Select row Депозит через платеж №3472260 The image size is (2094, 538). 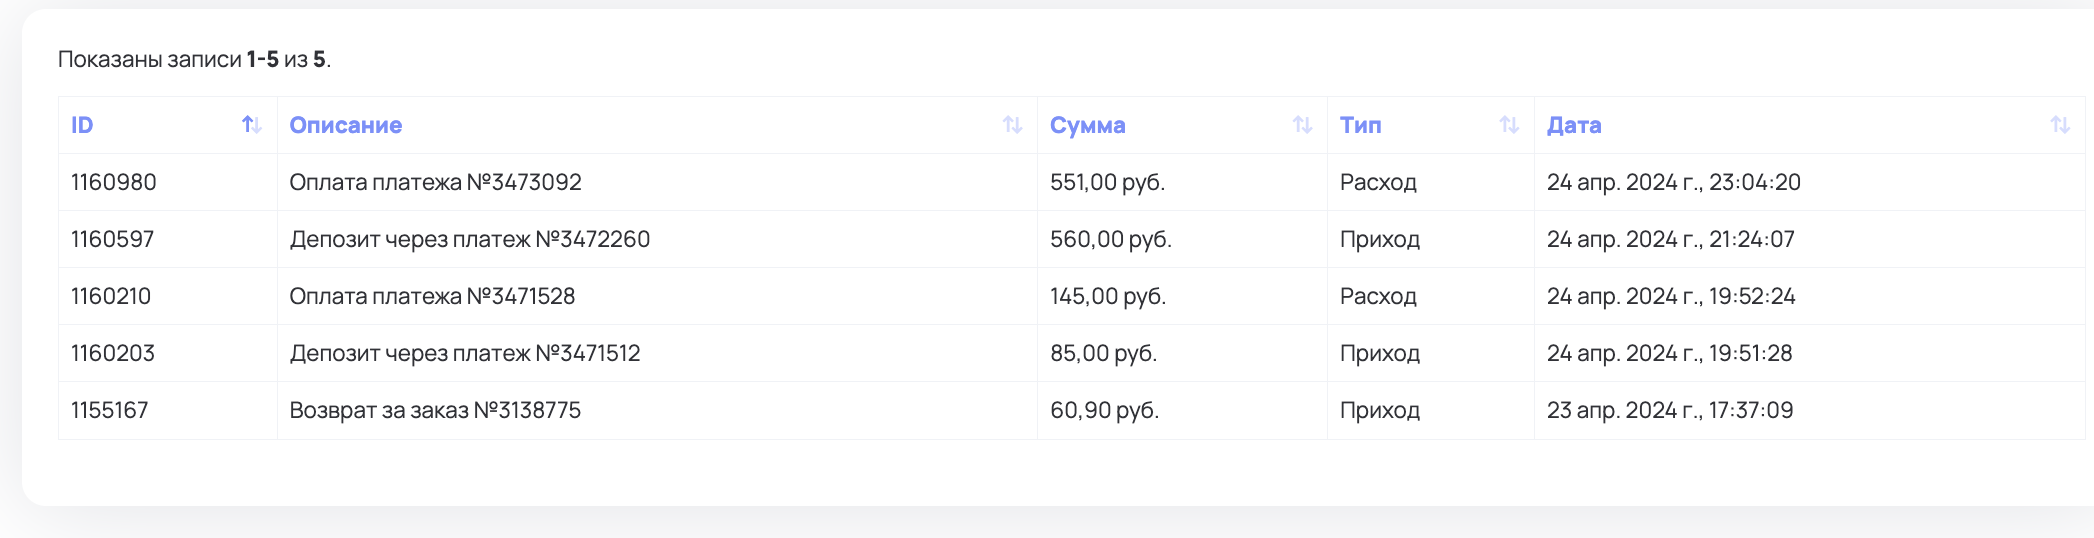click(x=469, y=239)
